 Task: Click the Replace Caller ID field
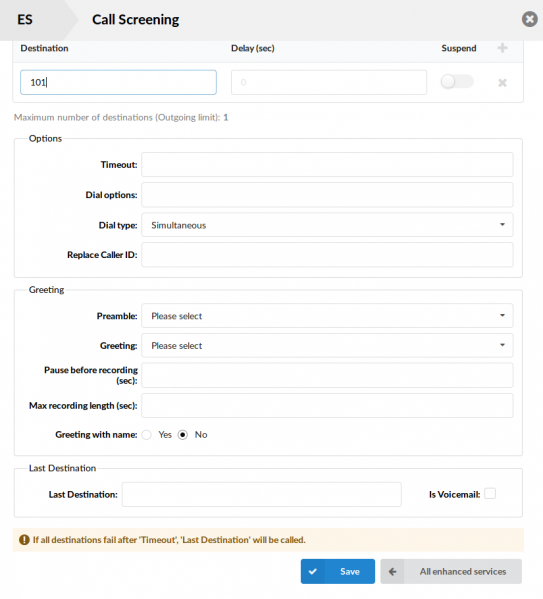(x=327, y=255)
